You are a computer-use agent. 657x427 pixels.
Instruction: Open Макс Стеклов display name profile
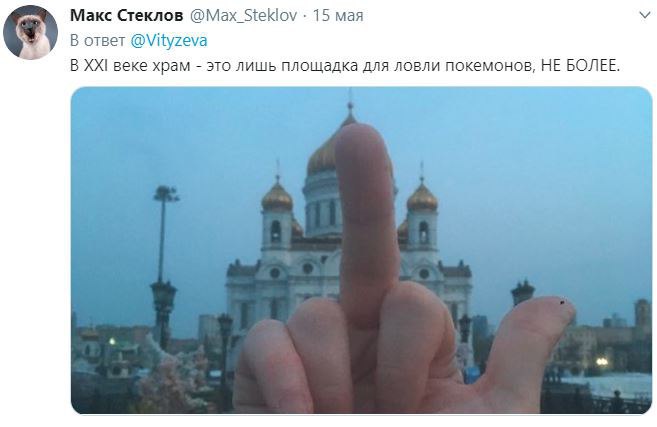pyautogui.click(x=127, y=16)
